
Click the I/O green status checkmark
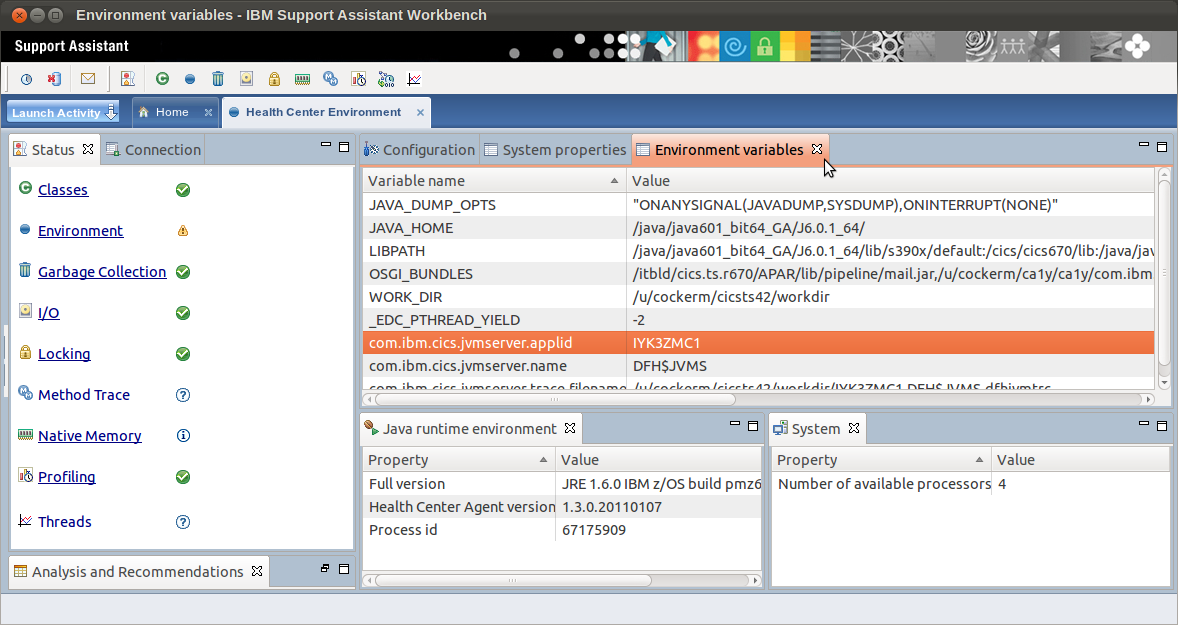183,312
